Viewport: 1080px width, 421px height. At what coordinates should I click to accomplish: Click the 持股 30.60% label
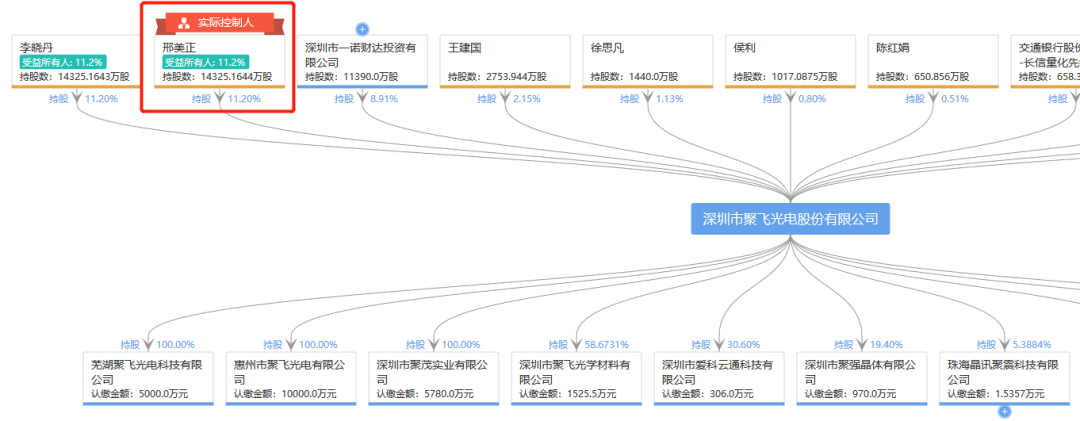[x=725, y=344]
